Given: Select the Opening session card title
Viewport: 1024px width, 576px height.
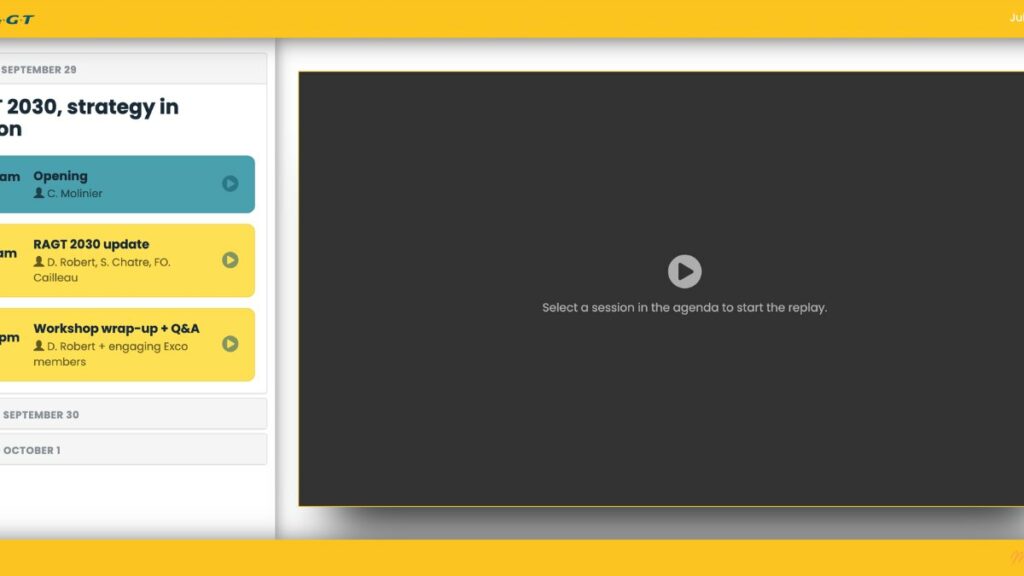Looking at the screenshot, I should point(60,176).
